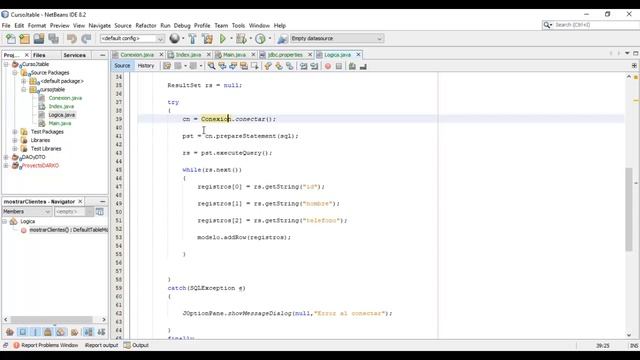Click the New File toolbar icon

pyautogui.click(x=11, y=39)
